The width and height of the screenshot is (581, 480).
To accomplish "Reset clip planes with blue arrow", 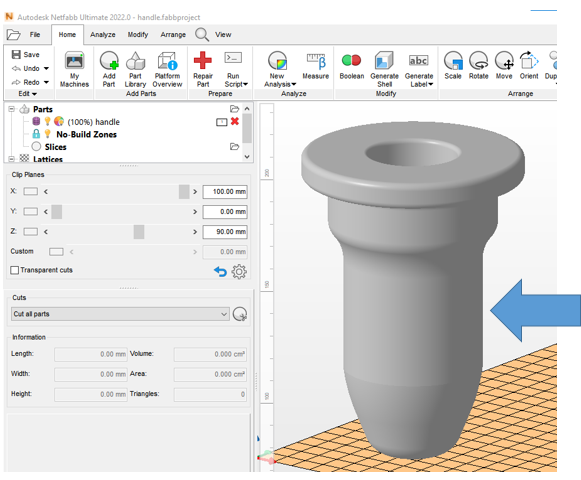I will [x=220, y=271].
